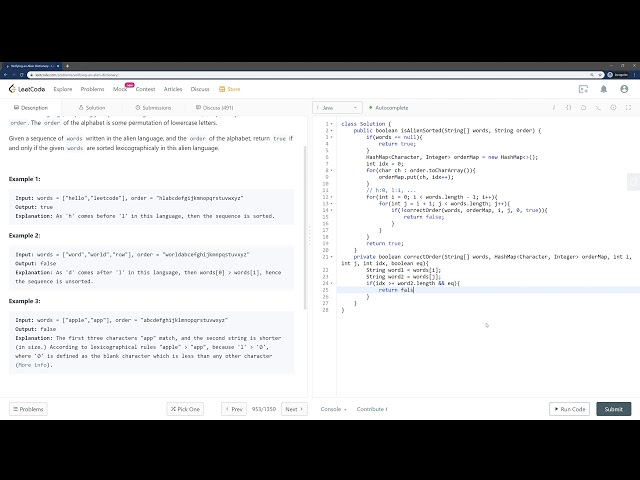Open the Contest navigation item

click(x=145, y=89)
